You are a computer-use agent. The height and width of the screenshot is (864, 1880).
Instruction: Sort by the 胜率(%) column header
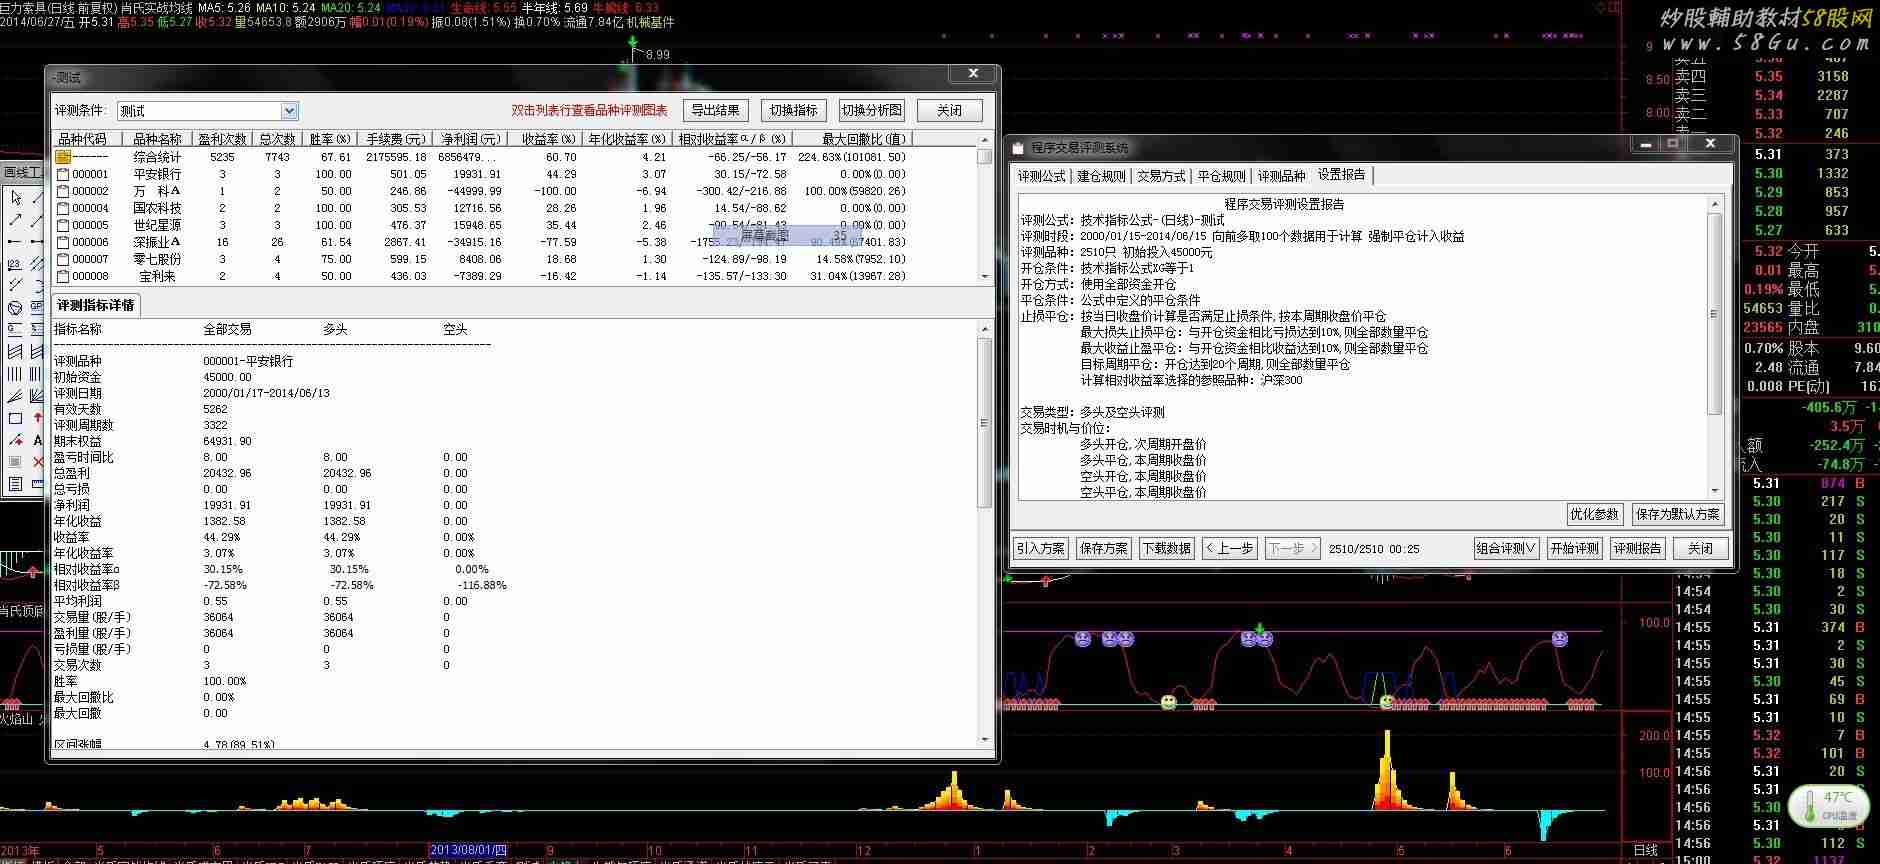coord(330,139)
